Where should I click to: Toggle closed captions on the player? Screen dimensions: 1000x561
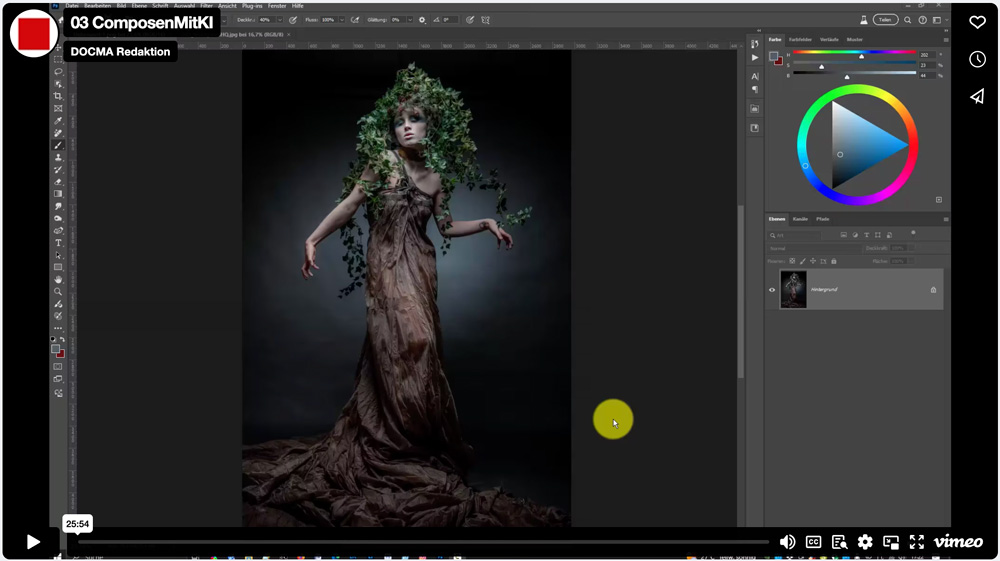tap(813, 542)
